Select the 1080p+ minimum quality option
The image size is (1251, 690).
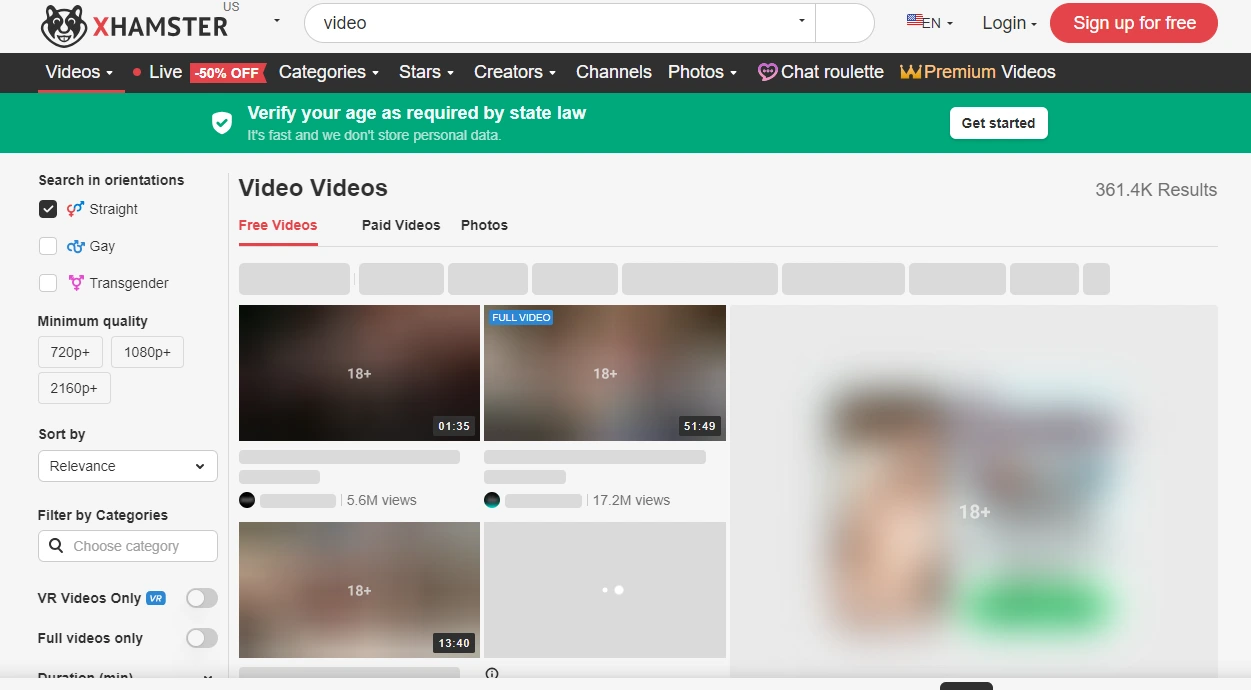pyautogui.click(x=147, y=352)
